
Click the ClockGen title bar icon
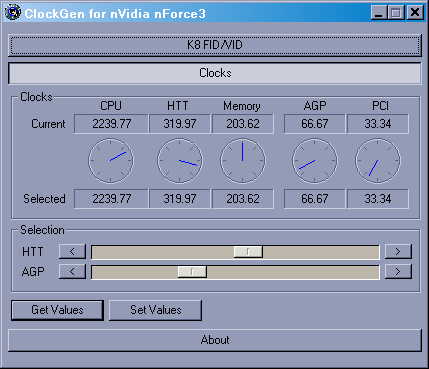(12, 12)
